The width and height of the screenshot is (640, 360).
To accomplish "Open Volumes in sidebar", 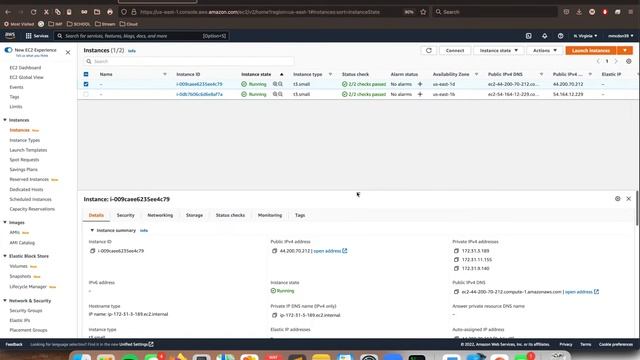I will pyautogui.click(x=18, y=266).
